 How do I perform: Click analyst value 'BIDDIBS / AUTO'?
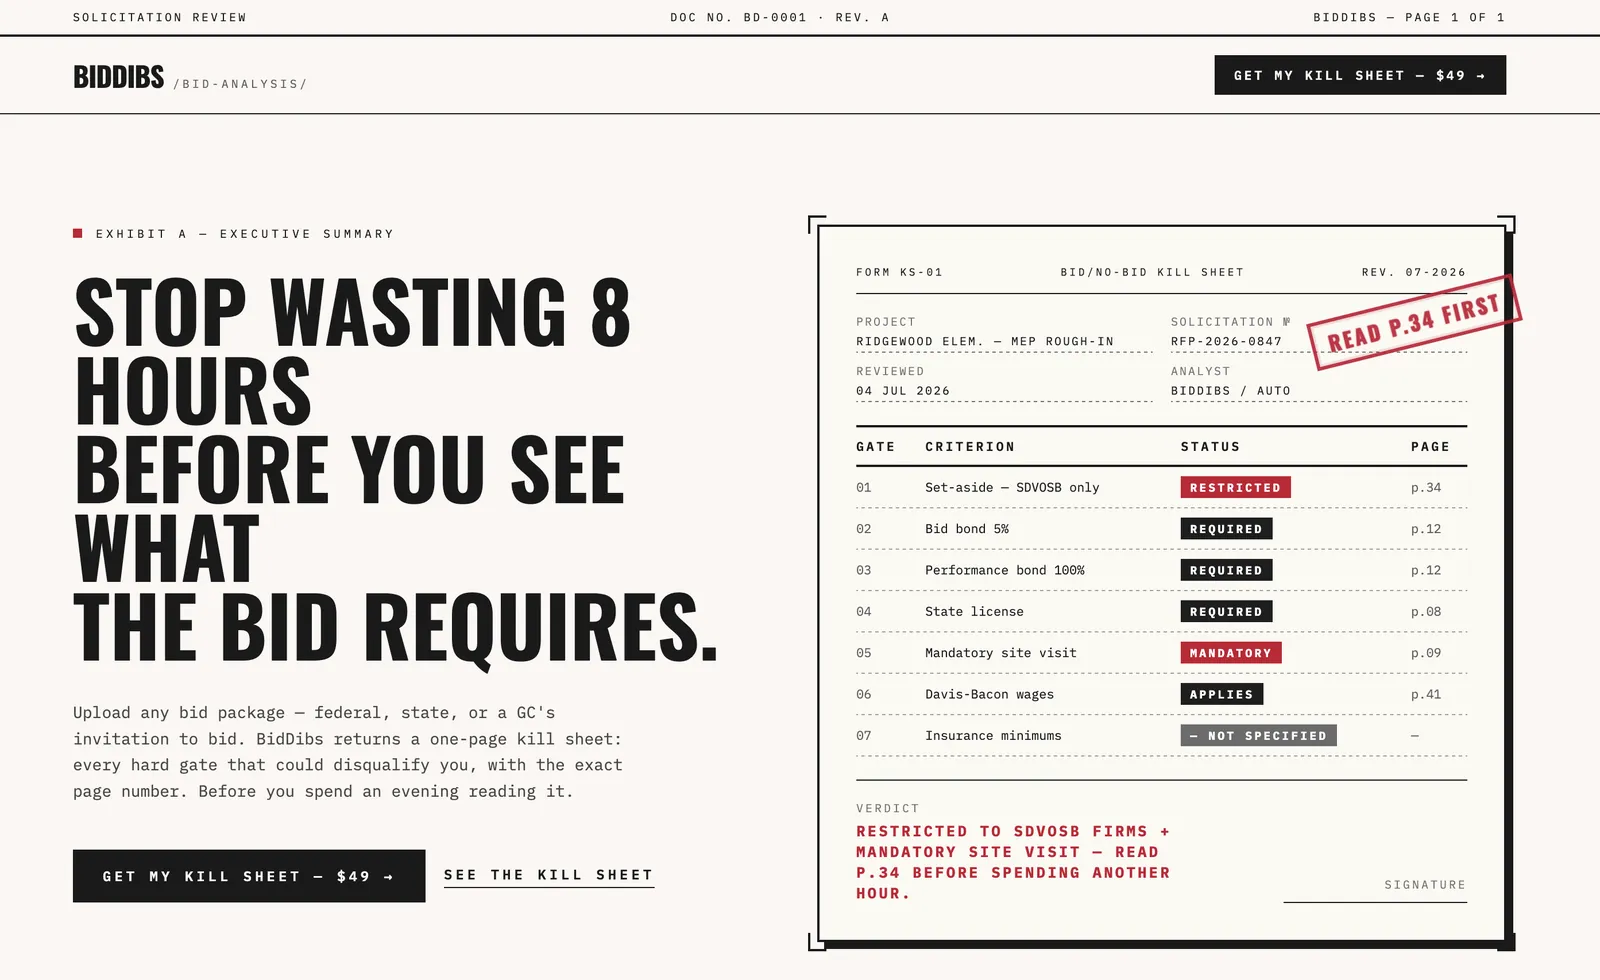coord(1231,391)
